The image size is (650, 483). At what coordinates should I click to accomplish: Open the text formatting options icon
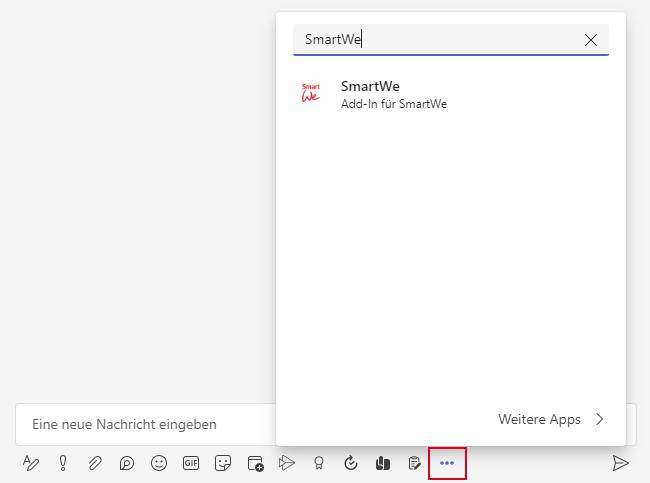(30, 463)
